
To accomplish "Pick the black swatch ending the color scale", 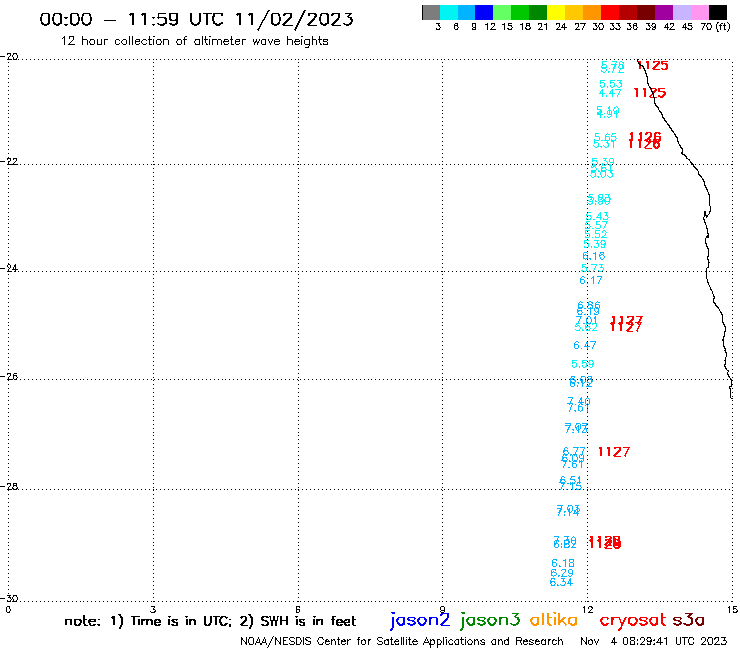I will pyautogui.click(x=718, y=12).
